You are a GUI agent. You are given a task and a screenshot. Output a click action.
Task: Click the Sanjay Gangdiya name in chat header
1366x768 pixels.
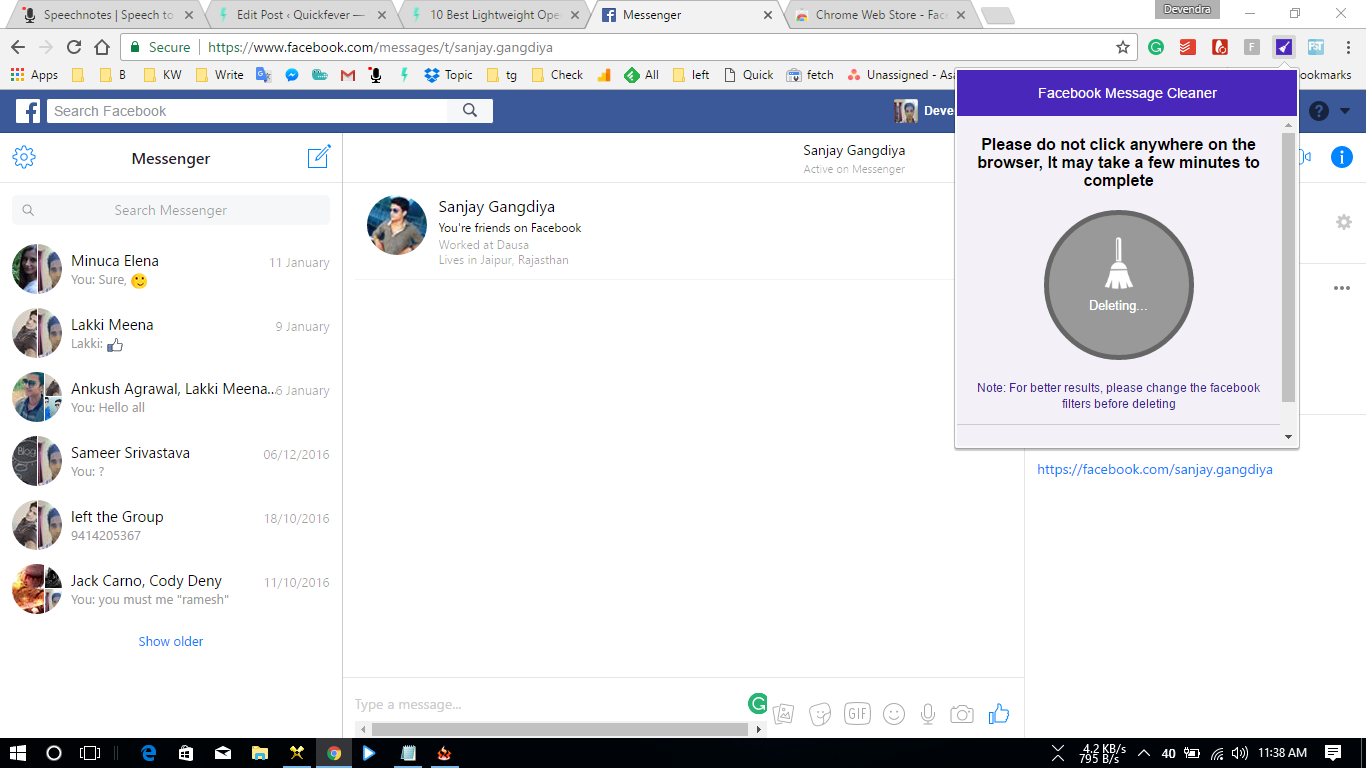(854, 150)
